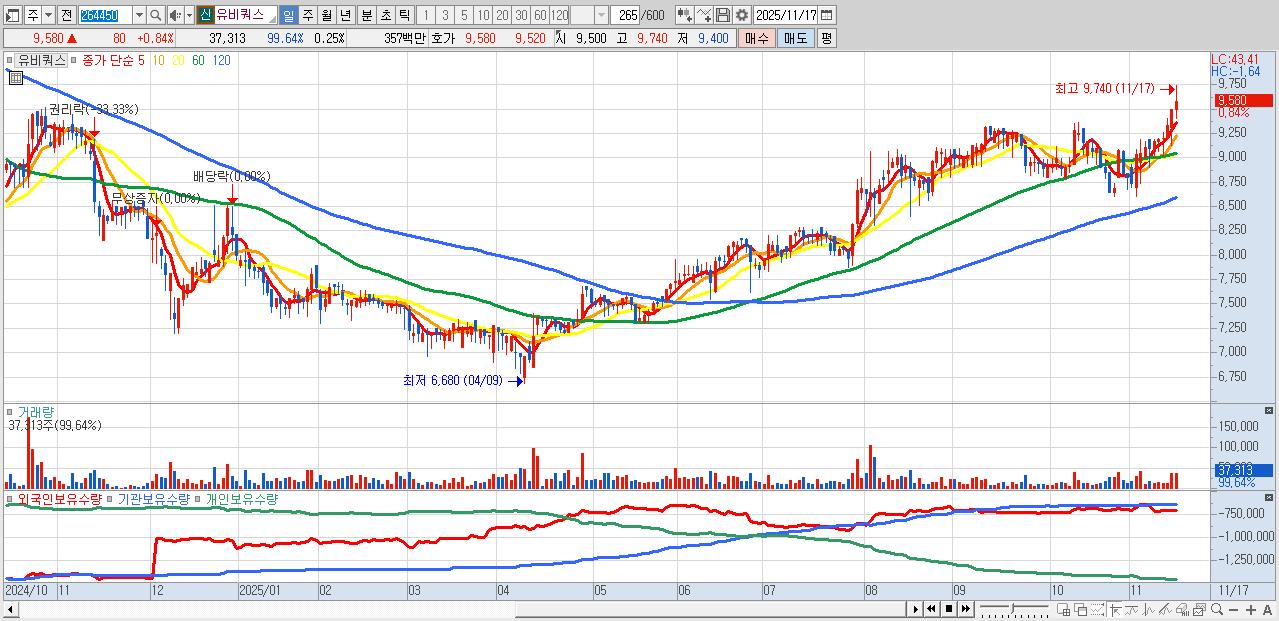Zoom out with the minus icon
This screenshot has width=1279, height=621.
point(1234,609)
